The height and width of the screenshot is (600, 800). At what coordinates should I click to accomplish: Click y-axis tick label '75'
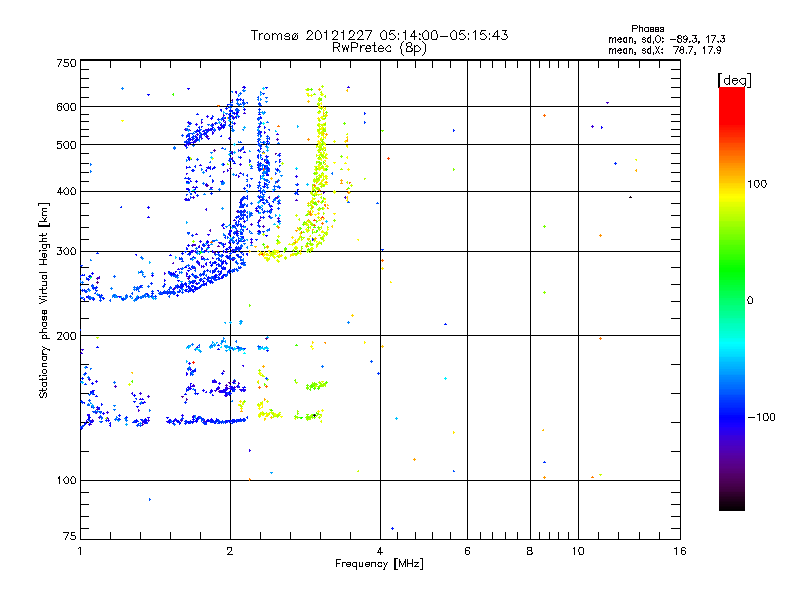pos(70,536)
